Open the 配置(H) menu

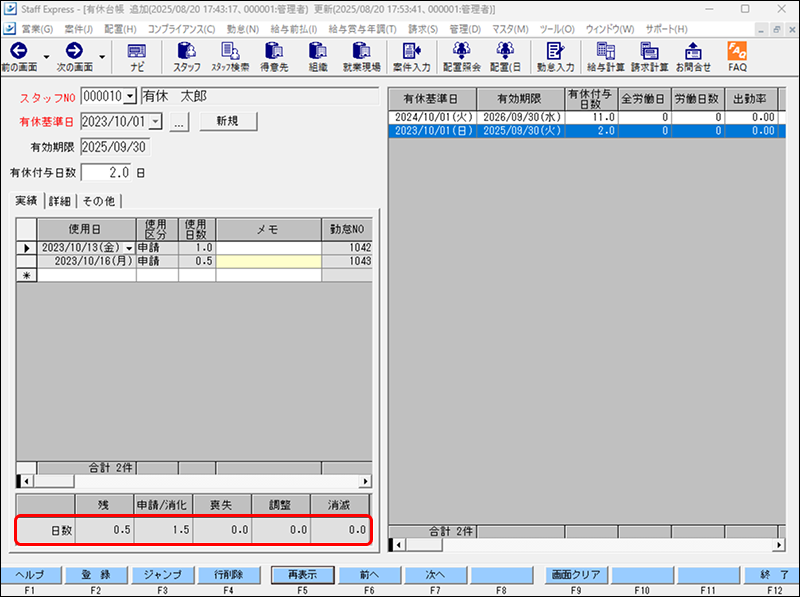(x=120, y=29)
